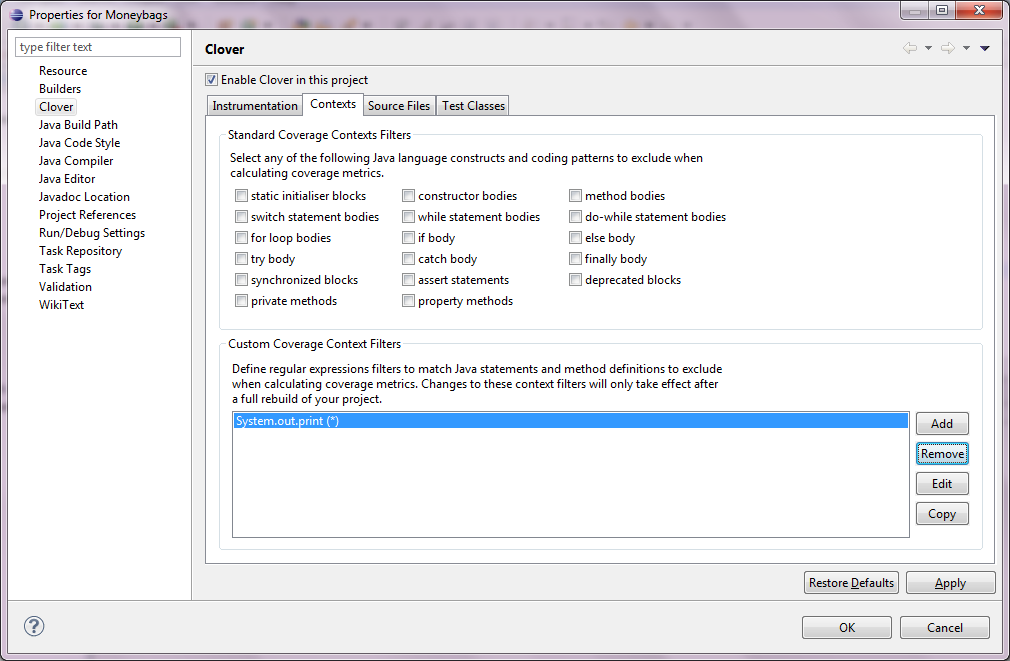Image resolution: width=1010 pixels, height=661 pixels.
Task: Click the help question mark icon
Action: click(34, 627)
